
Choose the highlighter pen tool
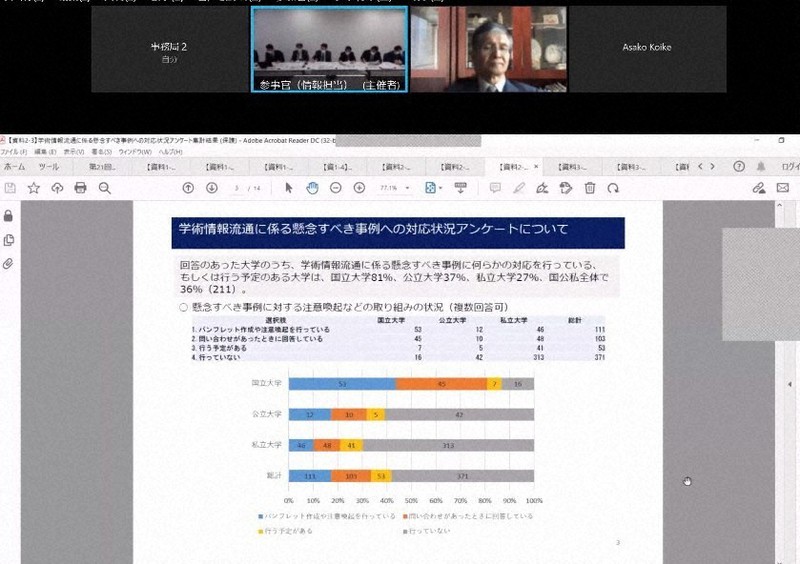(519, 188)
